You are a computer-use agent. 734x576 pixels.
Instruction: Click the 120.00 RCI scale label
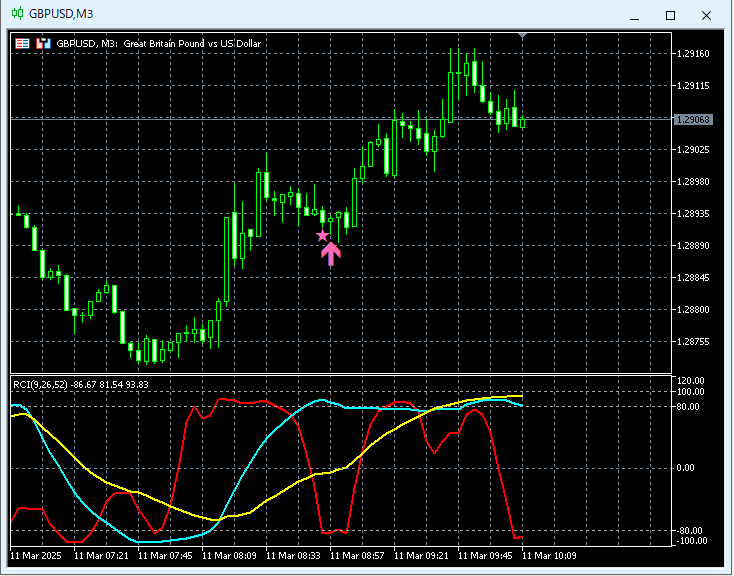pos(691,381)
